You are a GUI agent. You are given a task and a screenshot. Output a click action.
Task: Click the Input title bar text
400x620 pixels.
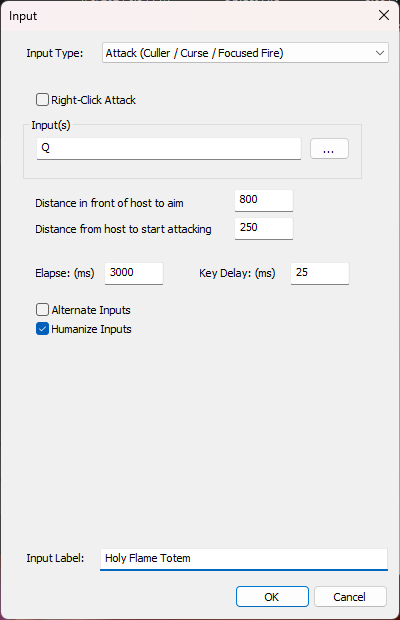point(23,16)
